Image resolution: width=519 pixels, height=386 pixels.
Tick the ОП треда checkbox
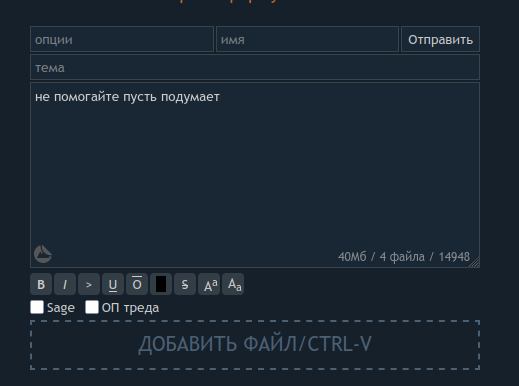click(x=92, y=307)
